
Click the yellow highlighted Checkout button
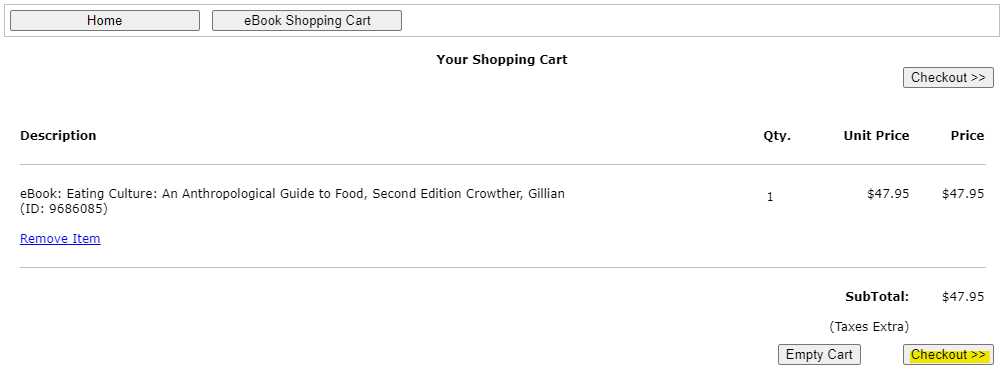pos(948,355)
